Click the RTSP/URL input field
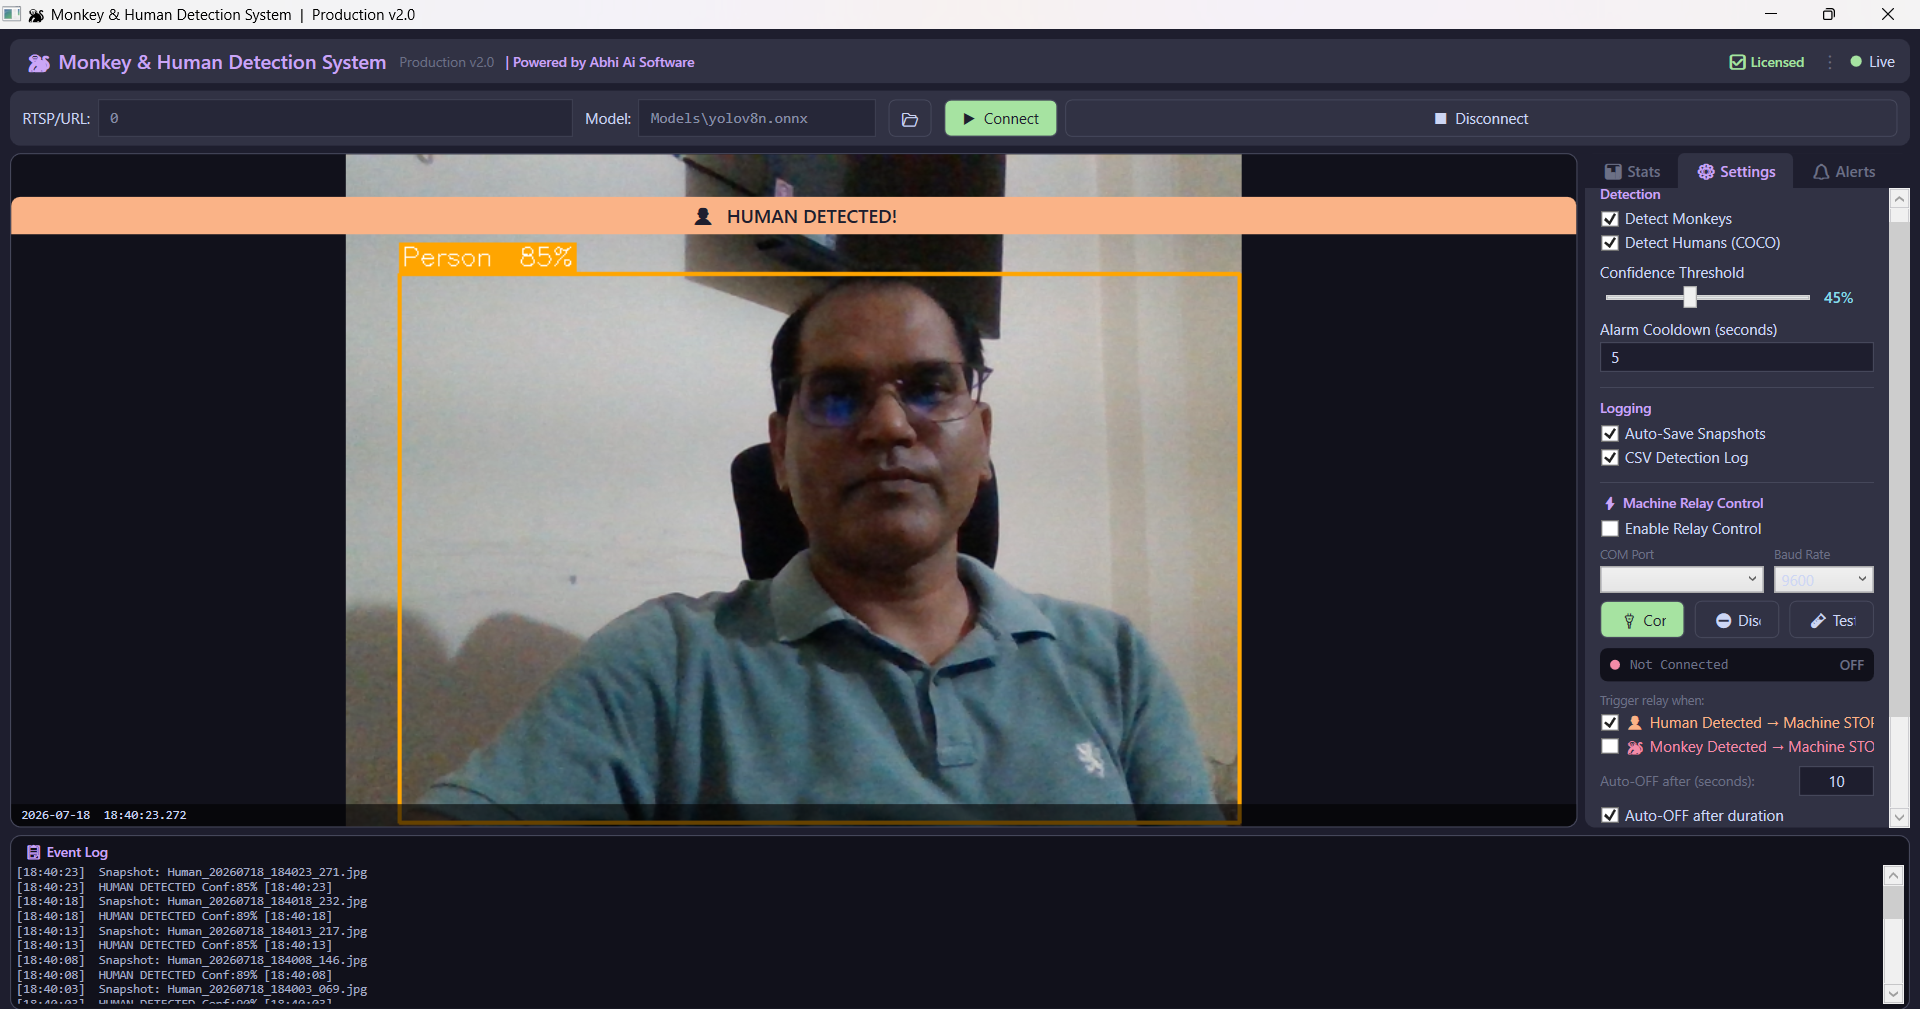Screen dimensions: 1920x1009 click(335, 119)
